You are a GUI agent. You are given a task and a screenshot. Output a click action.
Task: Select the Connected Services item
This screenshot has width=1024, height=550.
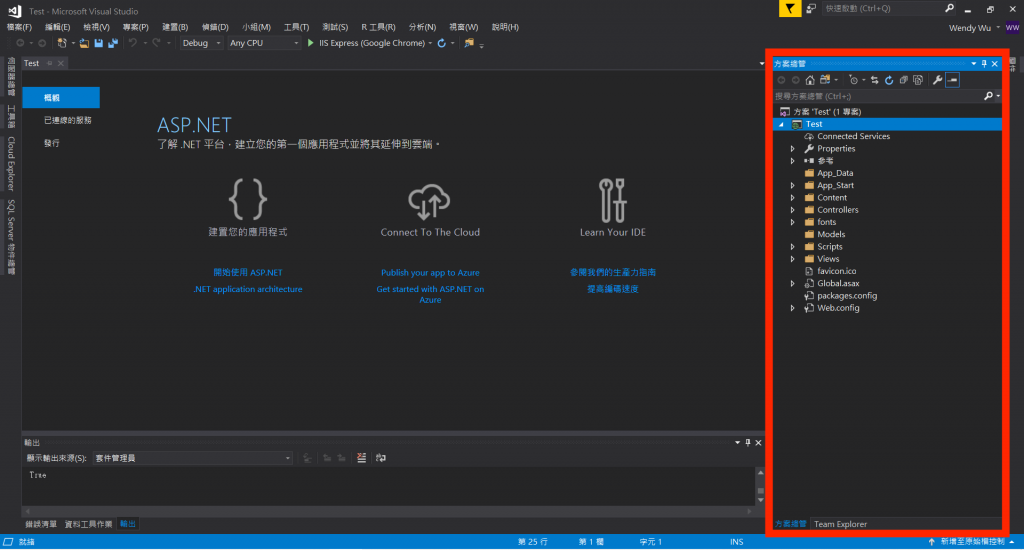(854, 137)
